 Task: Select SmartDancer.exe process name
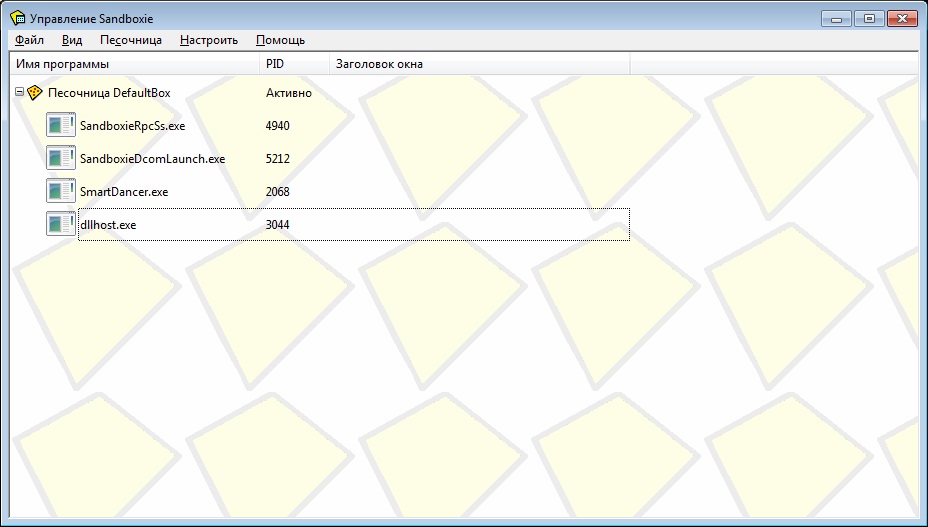tap(124, 192)
